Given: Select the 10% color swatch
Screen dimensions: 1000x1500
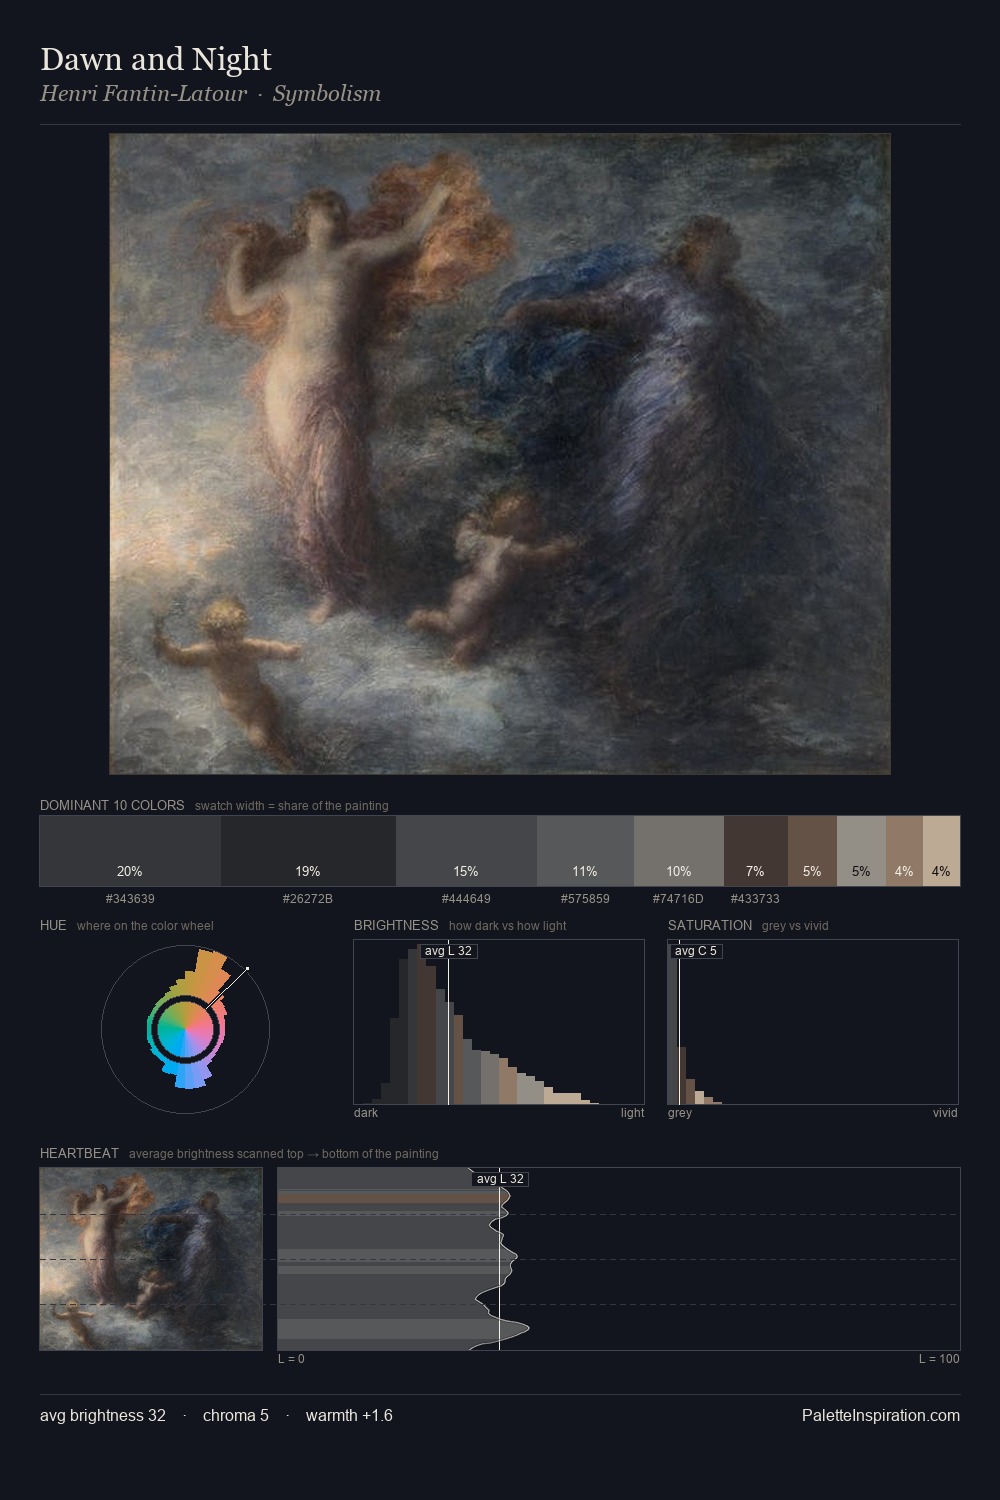Looking at the screenshot, I should 679,851.
